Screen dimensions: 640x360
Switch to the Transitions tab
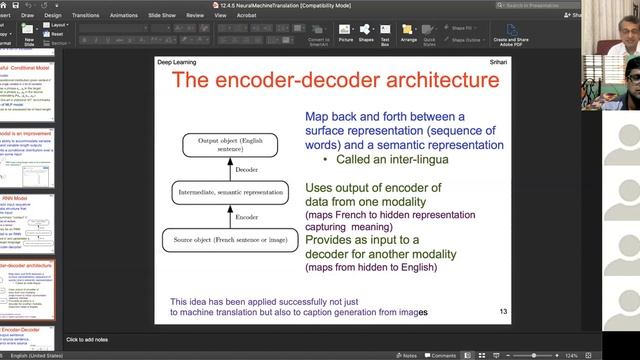(x=85, y=15)
